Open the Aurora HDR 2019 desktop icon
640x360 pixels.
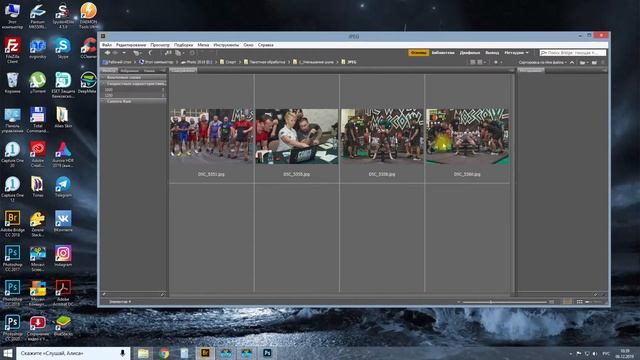[x=63, y=154]
